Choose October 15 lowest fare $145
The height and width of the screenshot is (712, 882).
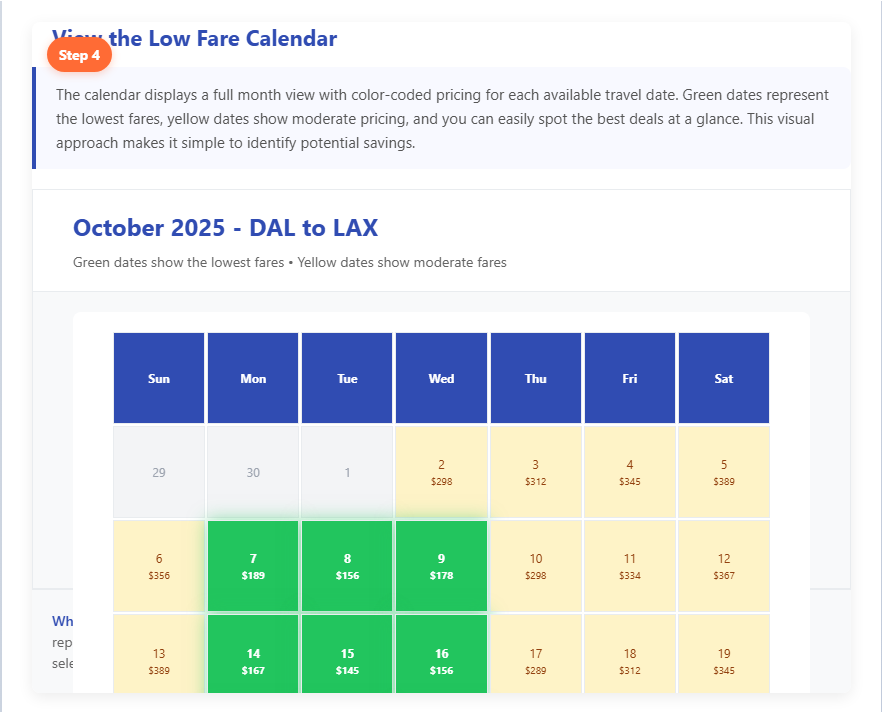(347, 659)
